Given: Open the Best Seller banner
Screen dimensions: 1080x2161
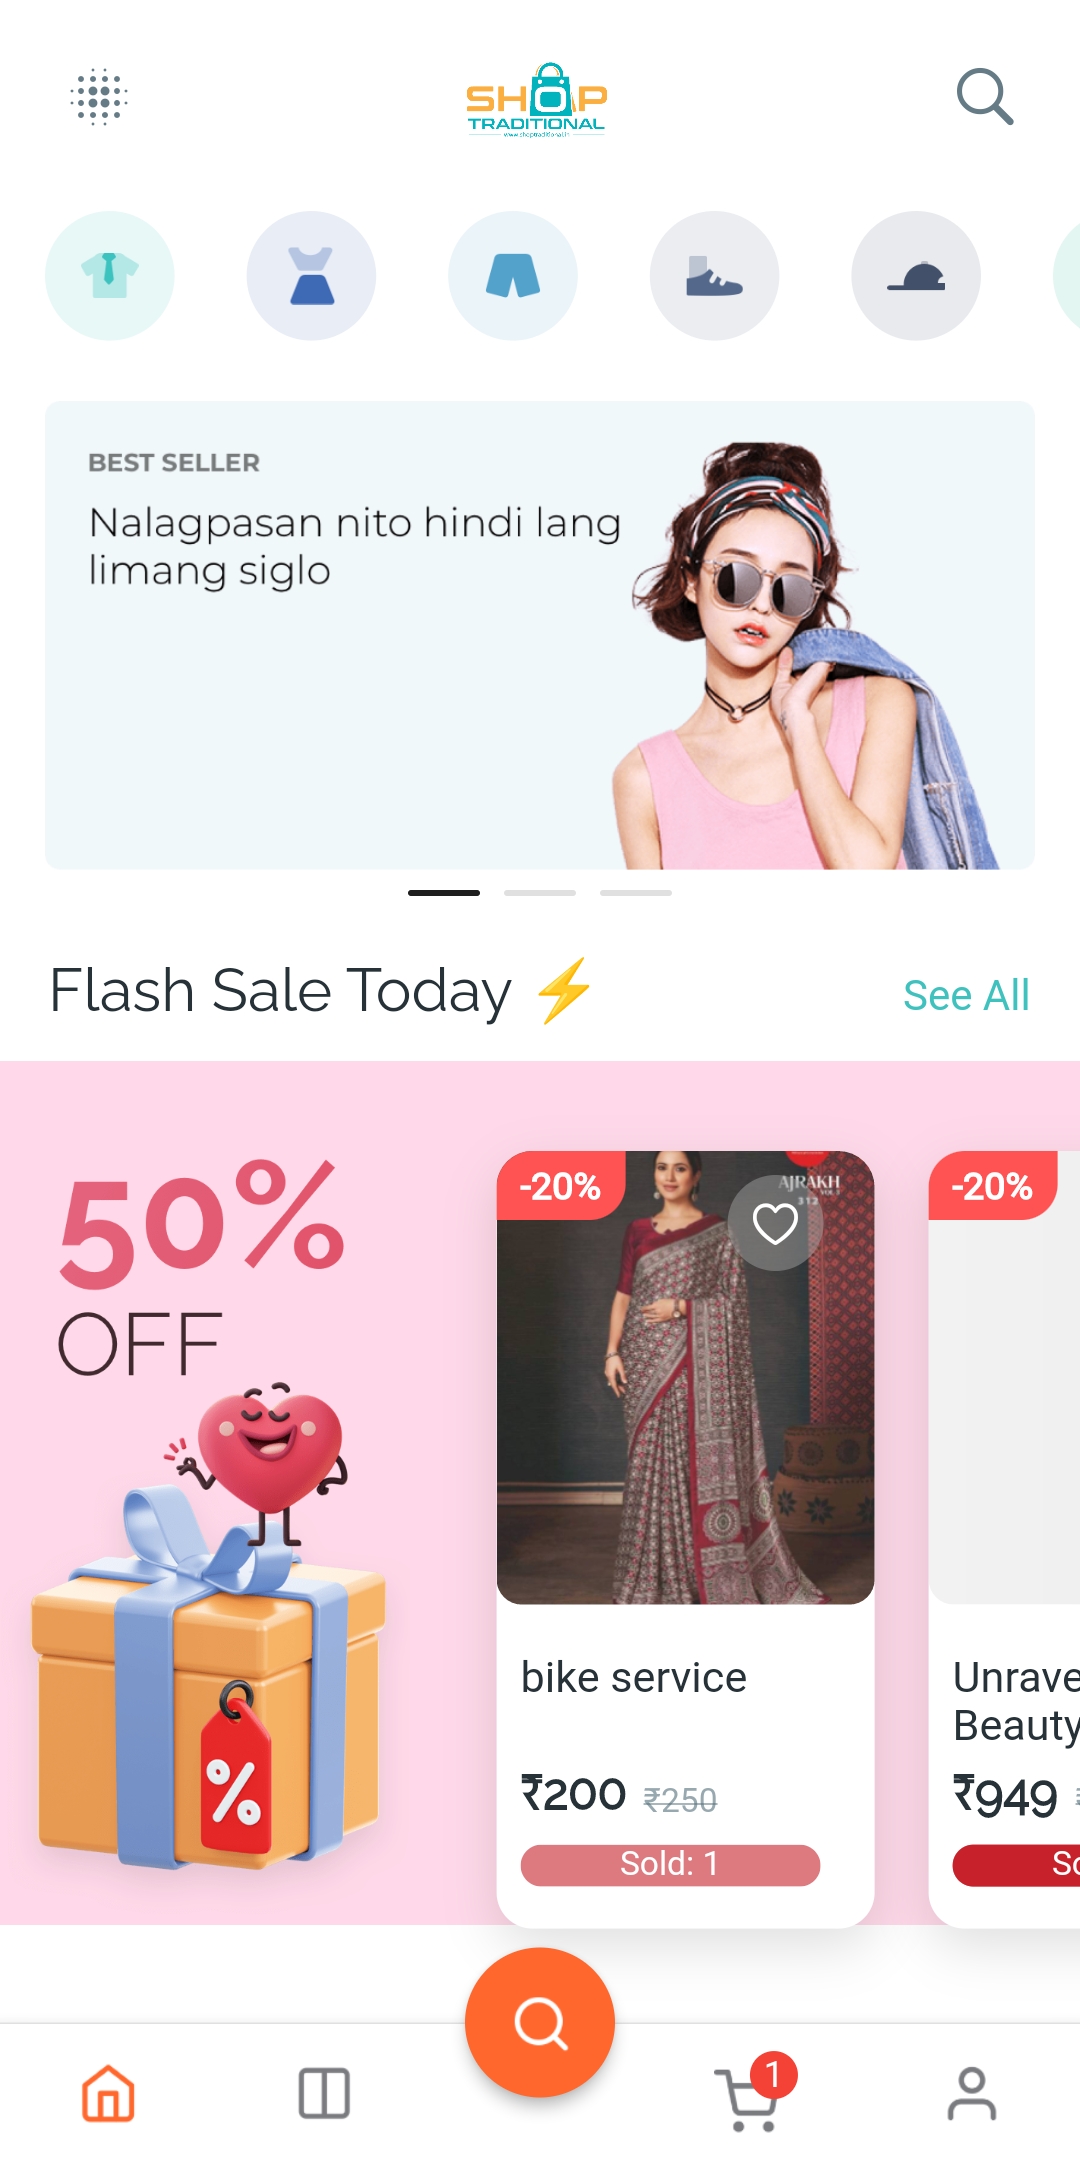Looking at the screenshot, I should [x=540, y=635].
